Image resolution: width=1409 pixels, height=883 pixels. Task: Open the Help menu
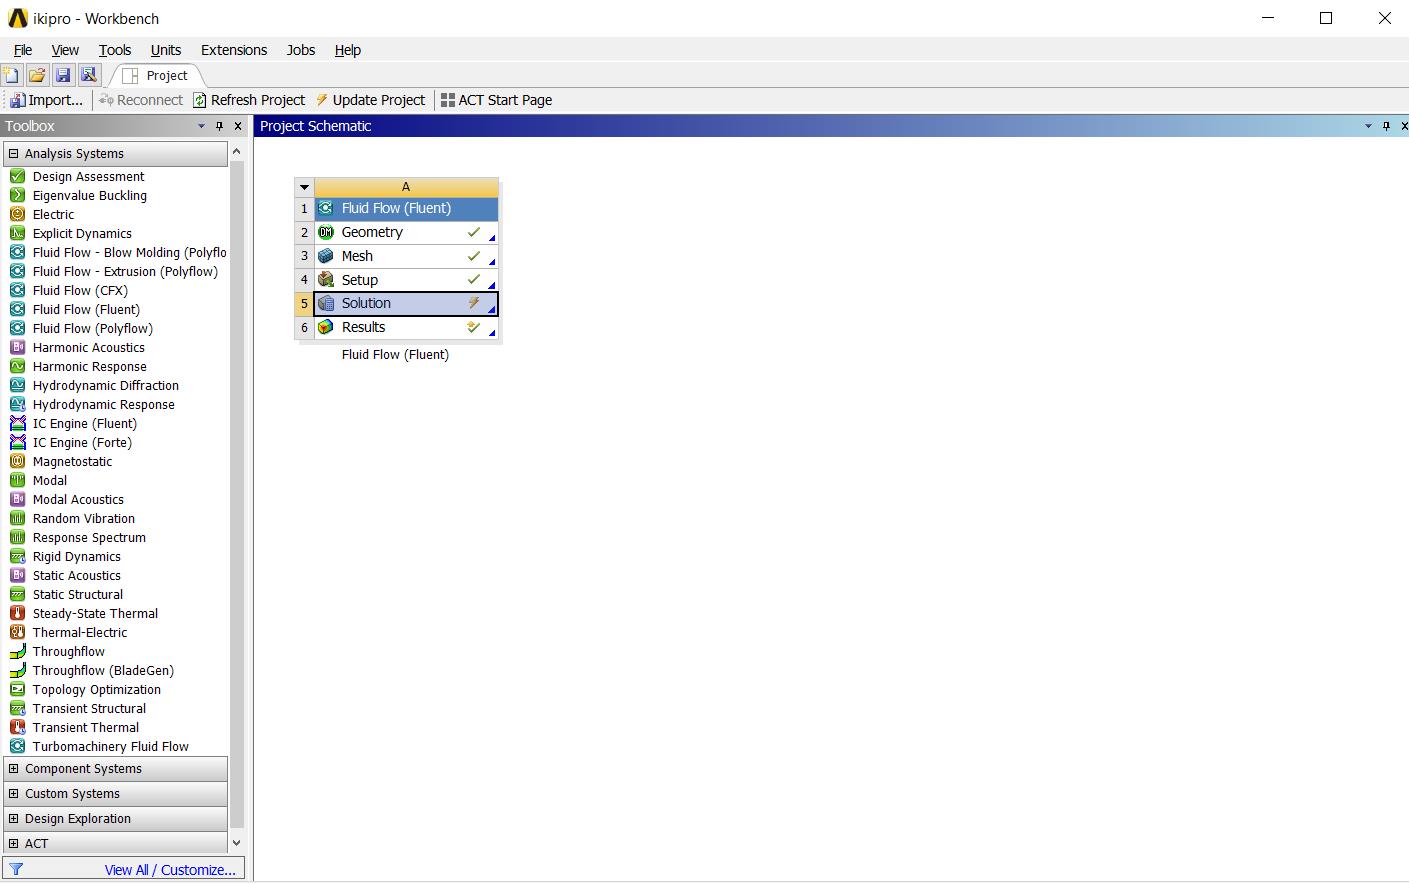pyautogui.click(x=348, y=50)
